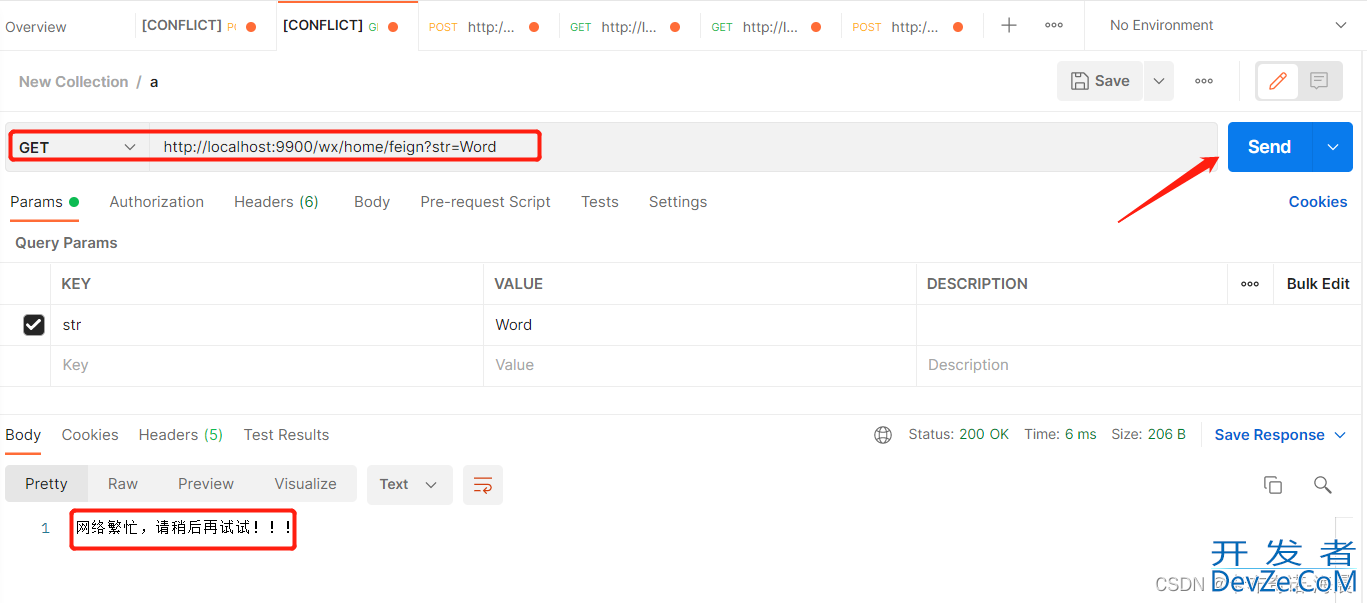This screenshot has width=1367, height=603.
Task: Switch to the Tests tab
Action: pyautogui.click(x=600, y=202)
